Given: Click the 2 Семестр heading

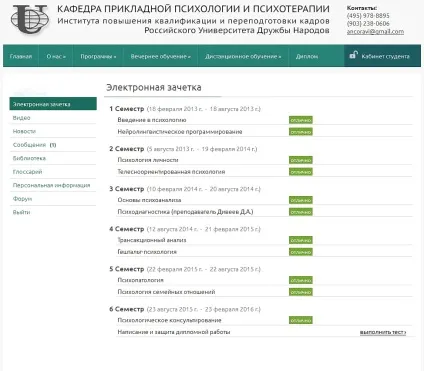Looking at the screenshot, I should pos(127,149).
